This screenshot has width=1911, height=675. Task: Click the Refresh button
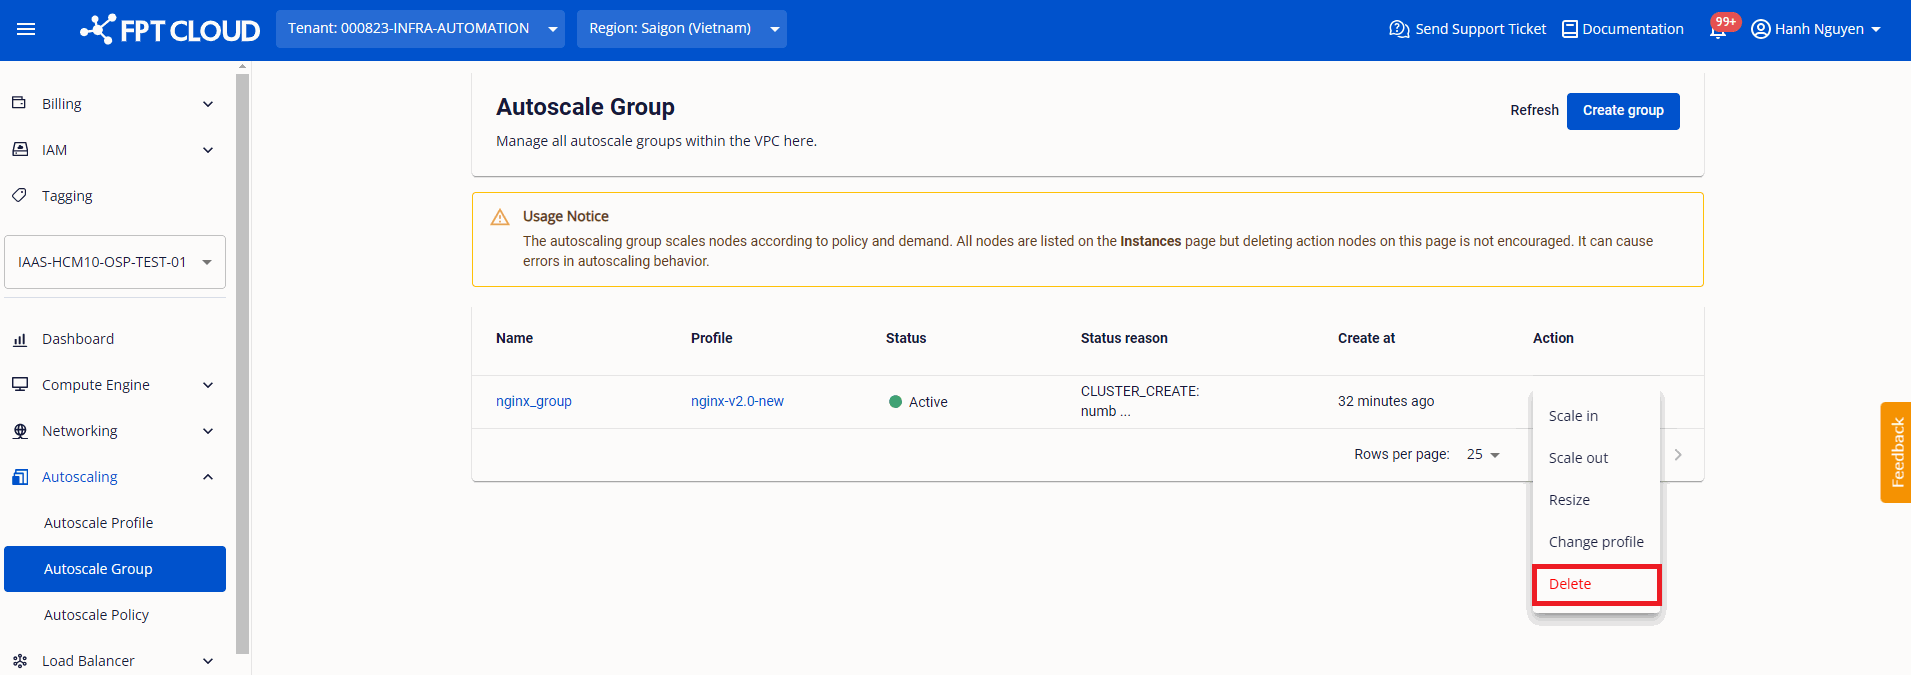pos(1534,111)
